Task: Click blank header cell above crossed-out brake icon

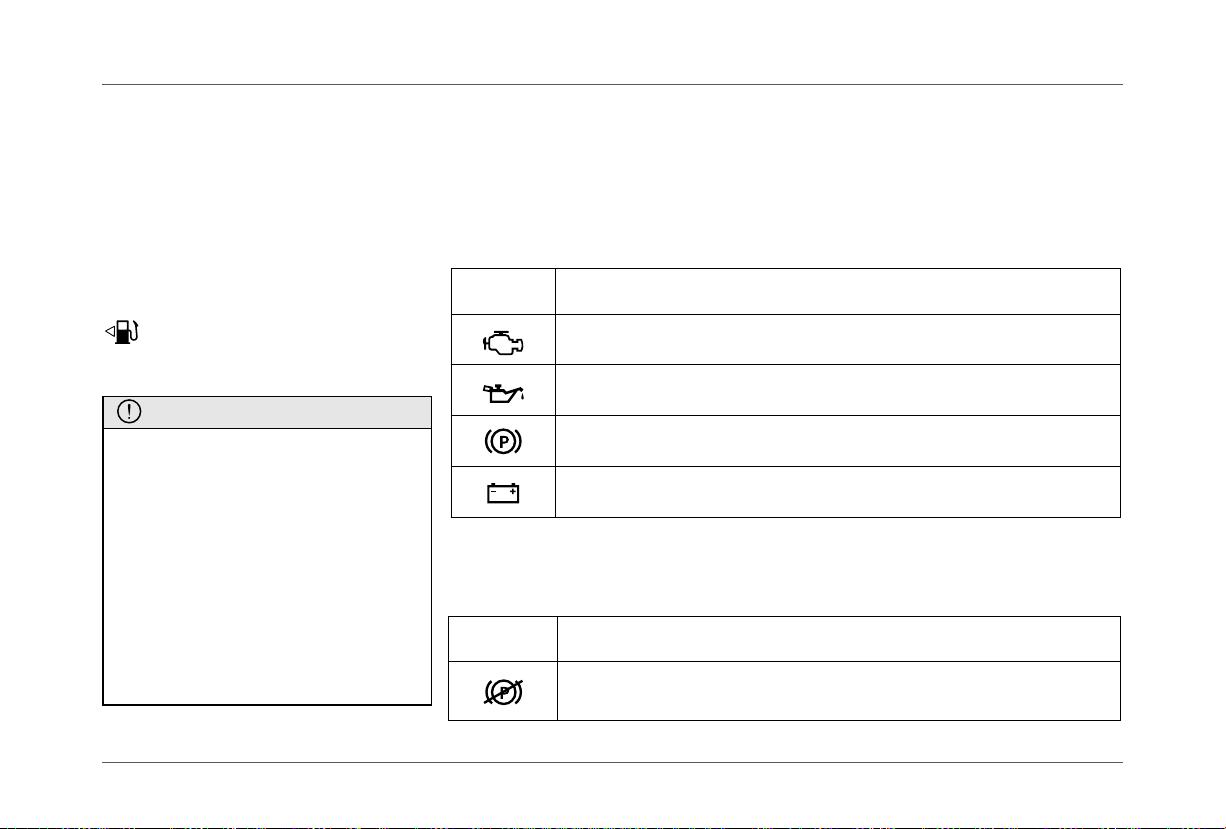Action: [503, 639]
